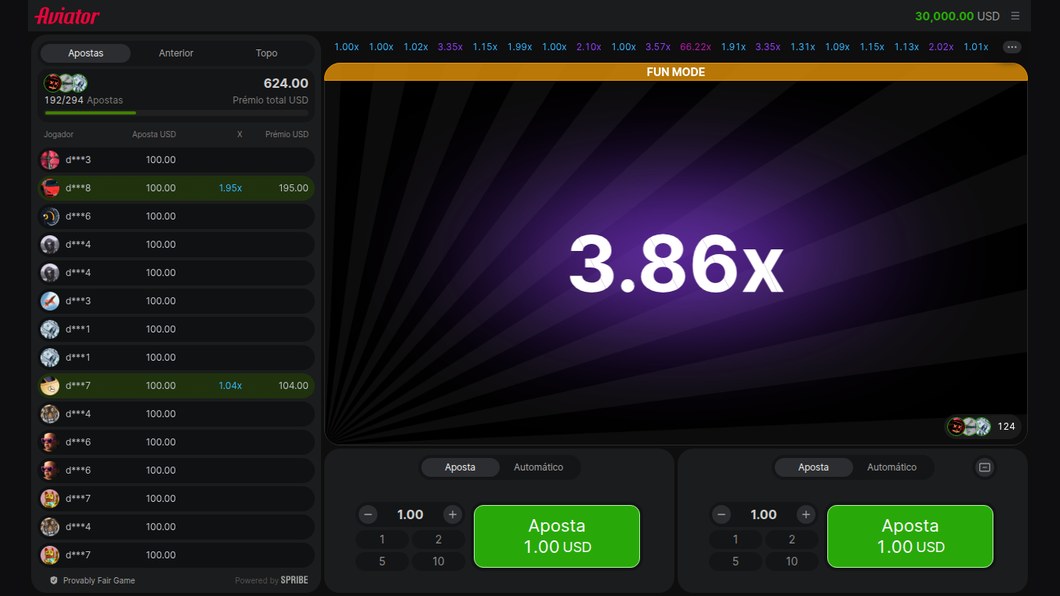
Task: Click the 1.04x cashout multiplier of d***7
Action: pos(230,385)
